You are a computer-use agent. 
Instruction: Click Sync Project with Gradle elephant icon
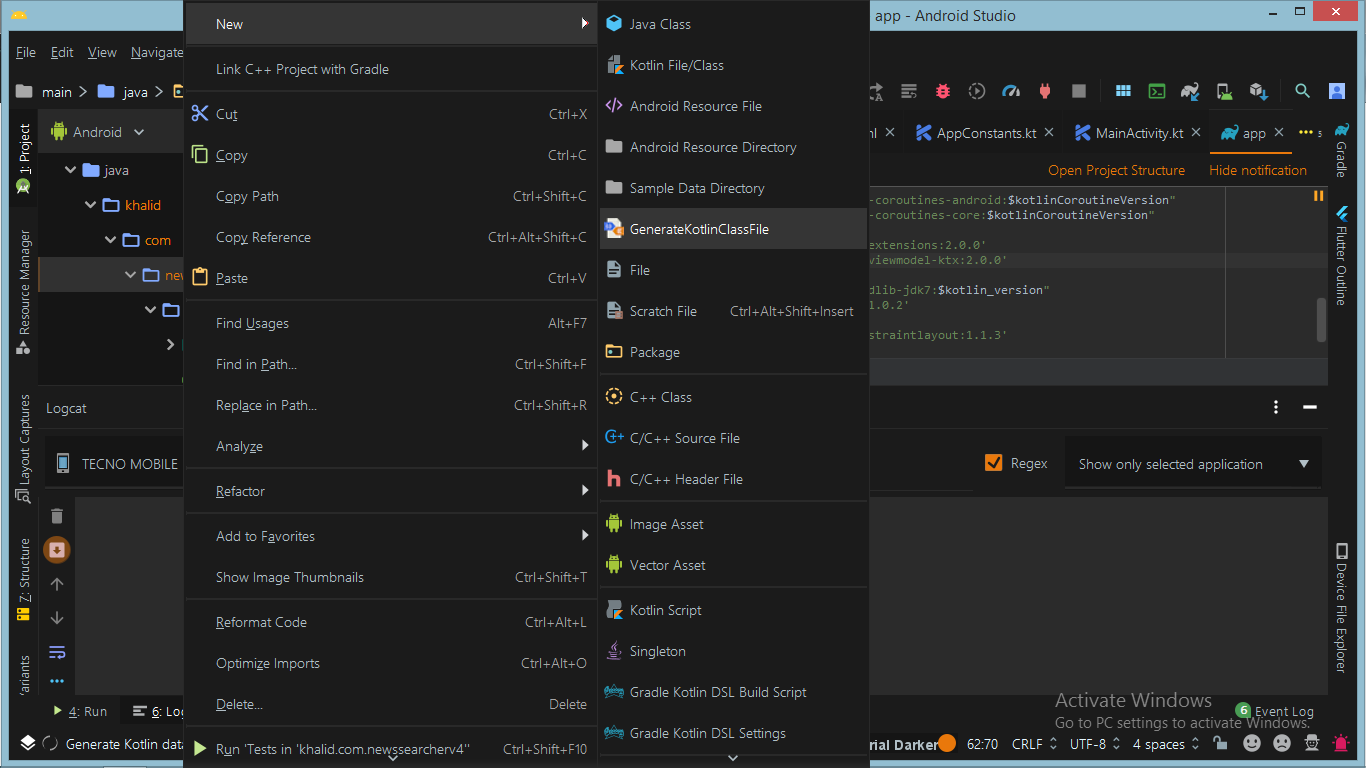point(1190,91)
